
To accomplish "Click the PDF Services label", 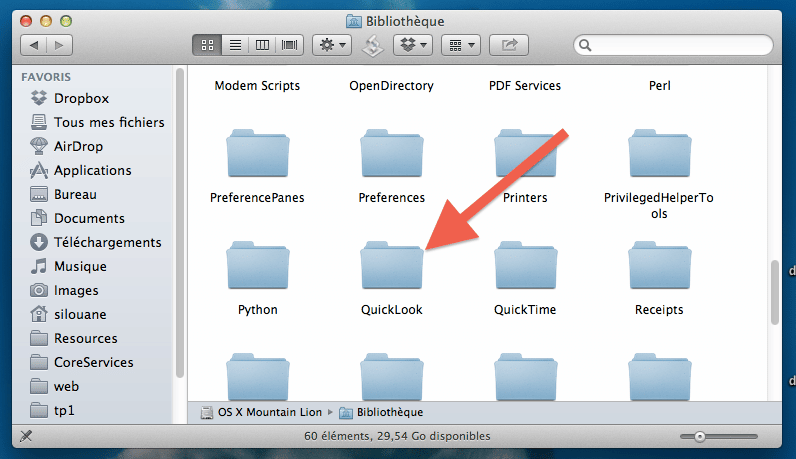I will click(x=525, y=86).
